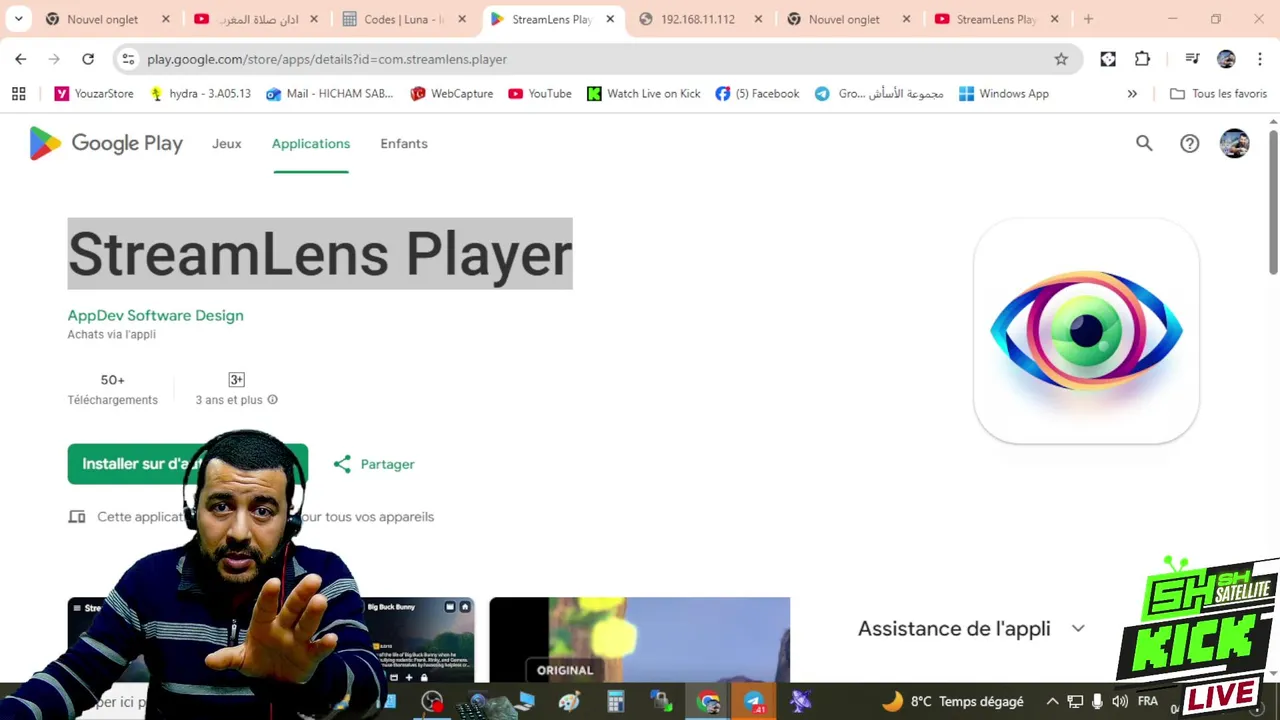Click the StreamLens Player eye app icon
Screen dimensions: 1280x720
pyautogui.click(x=1086, y=331)
